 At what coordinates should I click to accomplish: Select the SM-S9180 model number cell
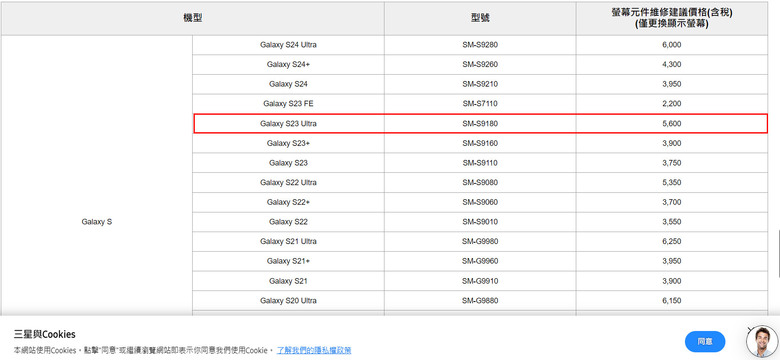[480, 123]
